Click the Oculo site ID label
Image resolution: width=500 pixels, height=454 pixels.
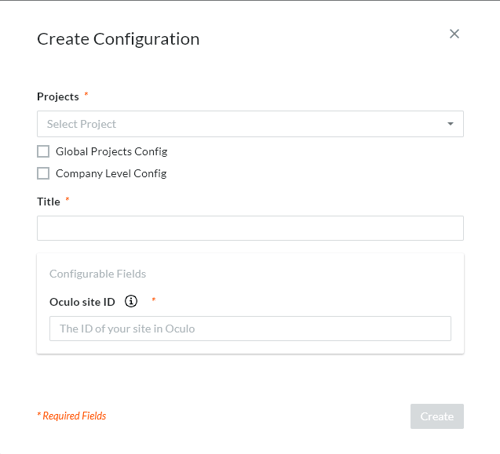[x=82, y=302]
